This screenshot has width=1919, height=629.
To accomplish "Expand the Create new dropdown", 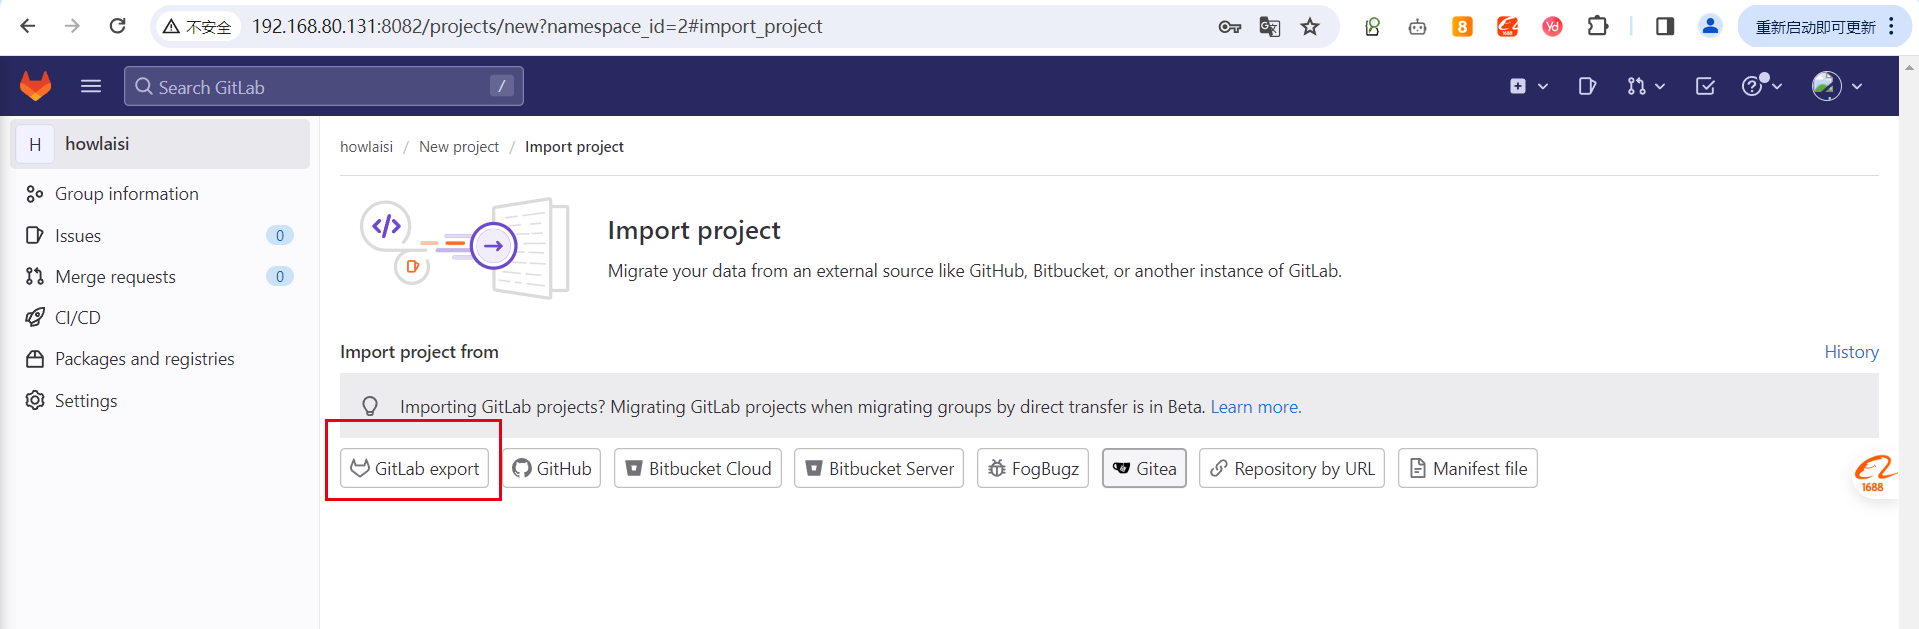I will click(x=1528, y=86).
